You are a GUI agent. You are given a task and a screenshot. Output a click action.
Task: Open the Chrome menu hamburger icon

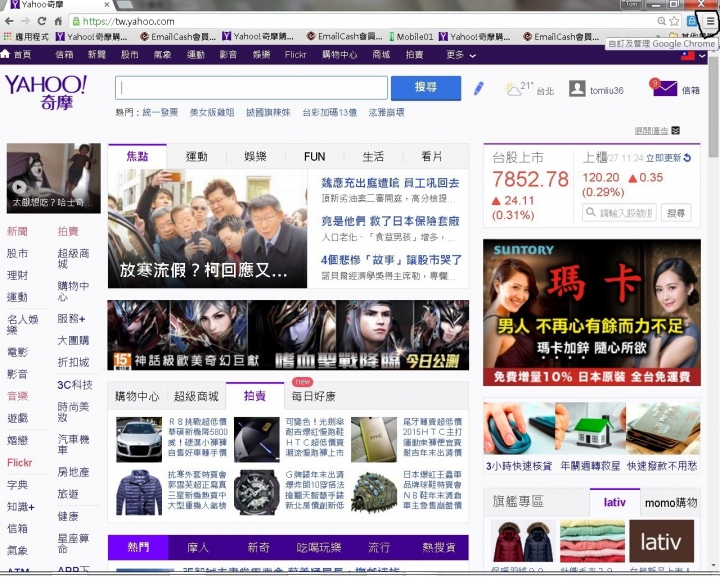[x=710, y=21]
